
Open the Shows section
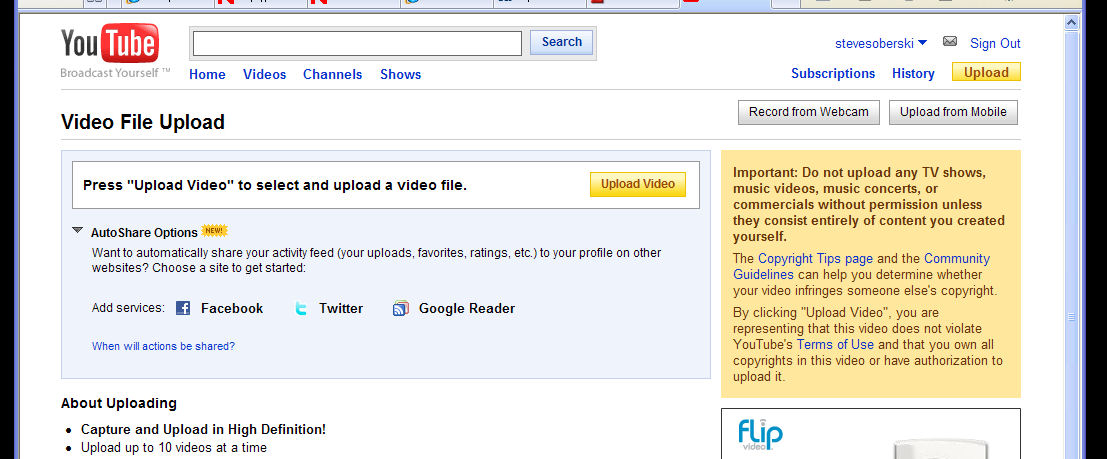(x=400, y=74)
